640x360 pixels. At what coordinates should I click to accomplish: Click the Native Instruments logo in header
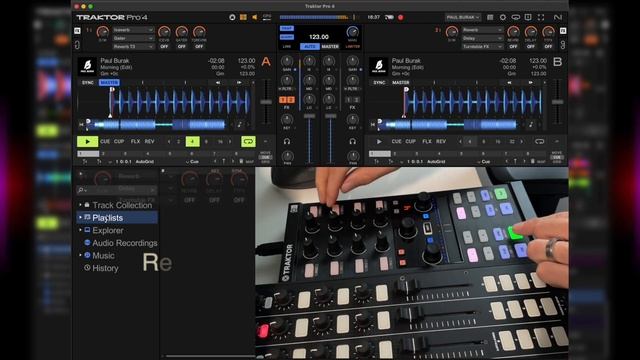[x=558, y=18]
